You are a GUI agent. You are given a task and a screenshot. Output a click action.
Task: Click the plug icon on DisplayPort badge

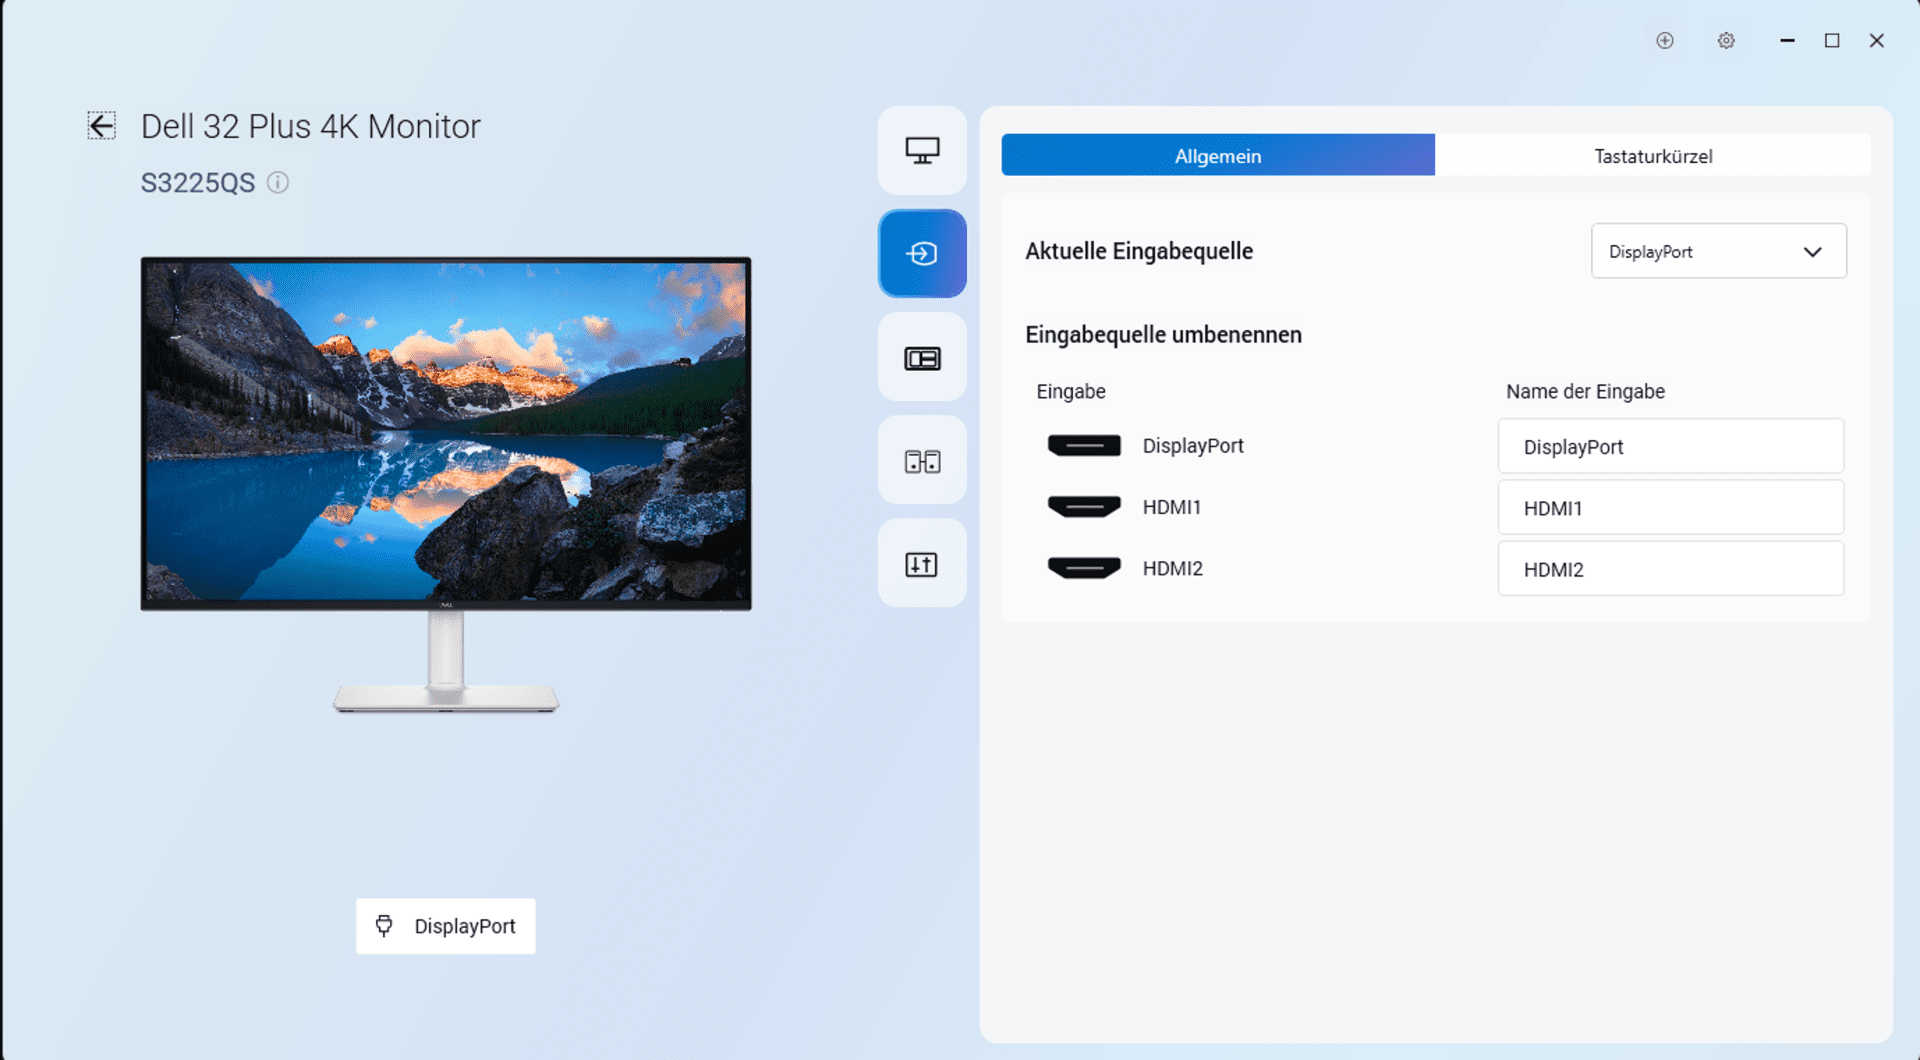point(384,926)
